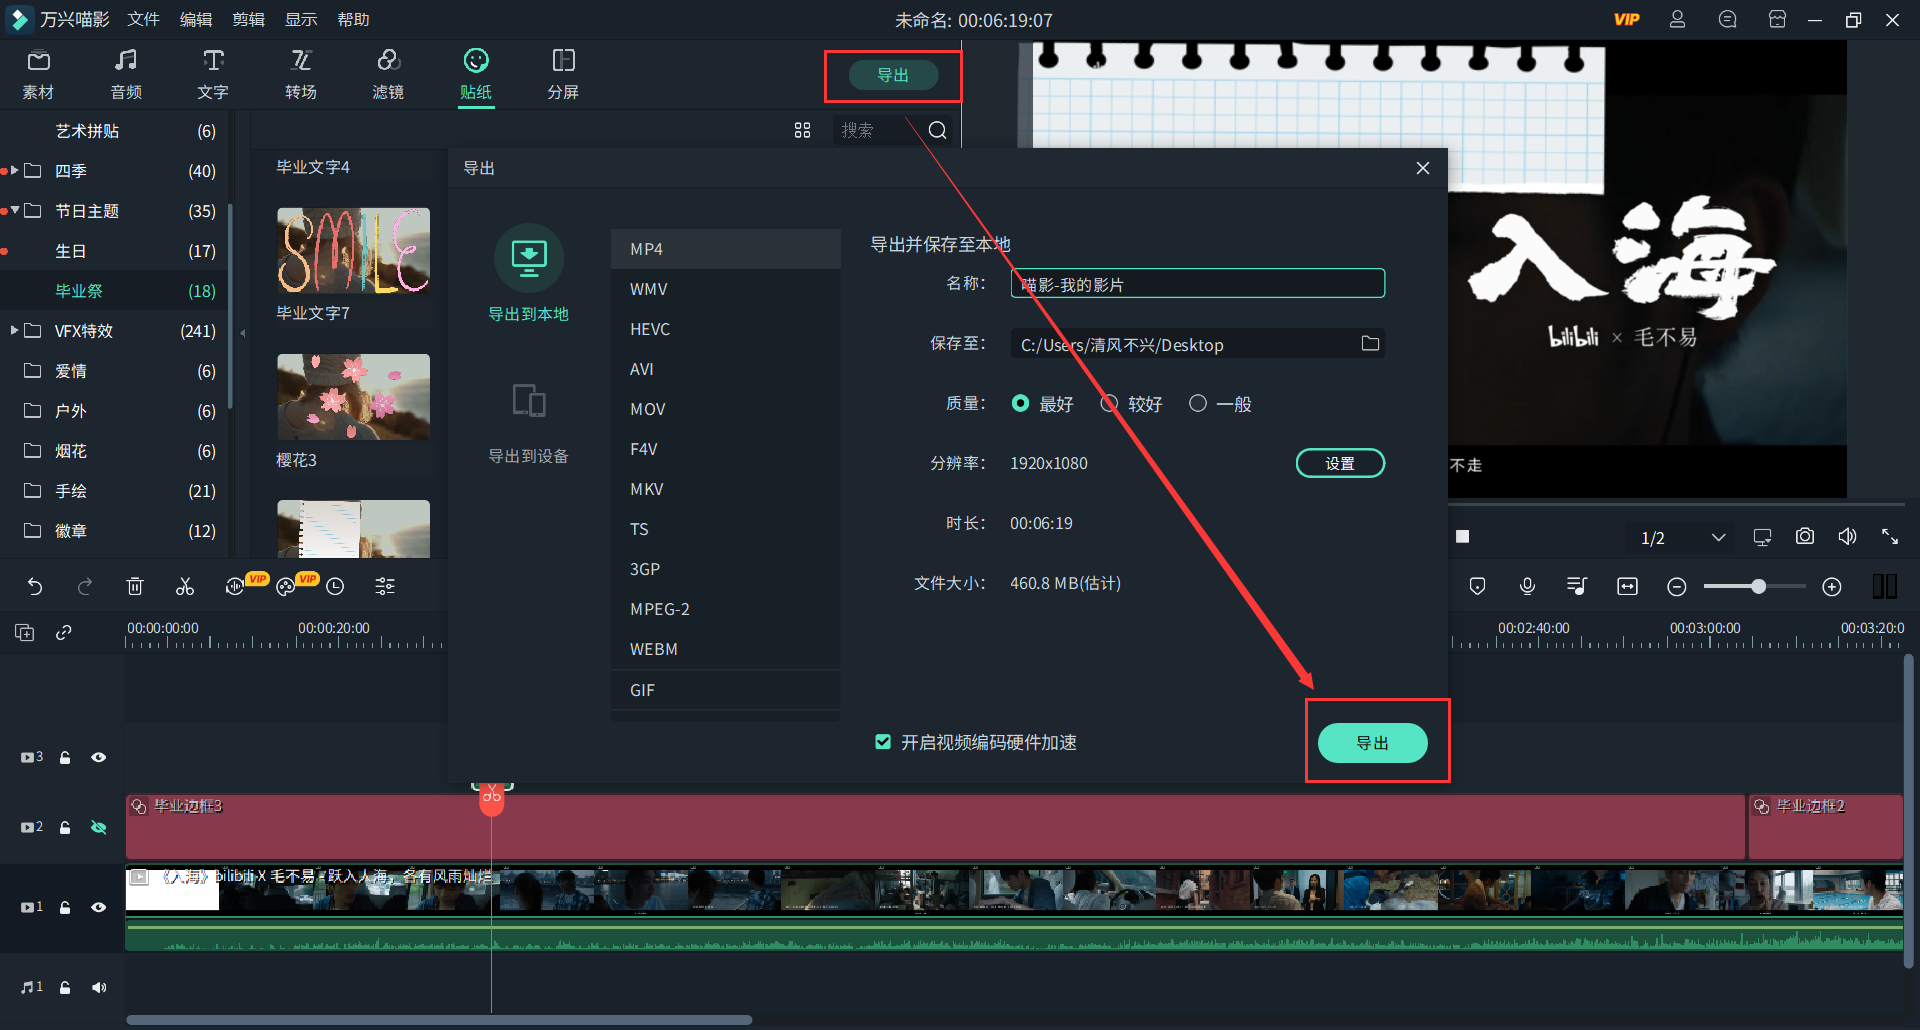Expand the VFX特效 folder
Screen dimensions: 1920x1030
[14, 330]
